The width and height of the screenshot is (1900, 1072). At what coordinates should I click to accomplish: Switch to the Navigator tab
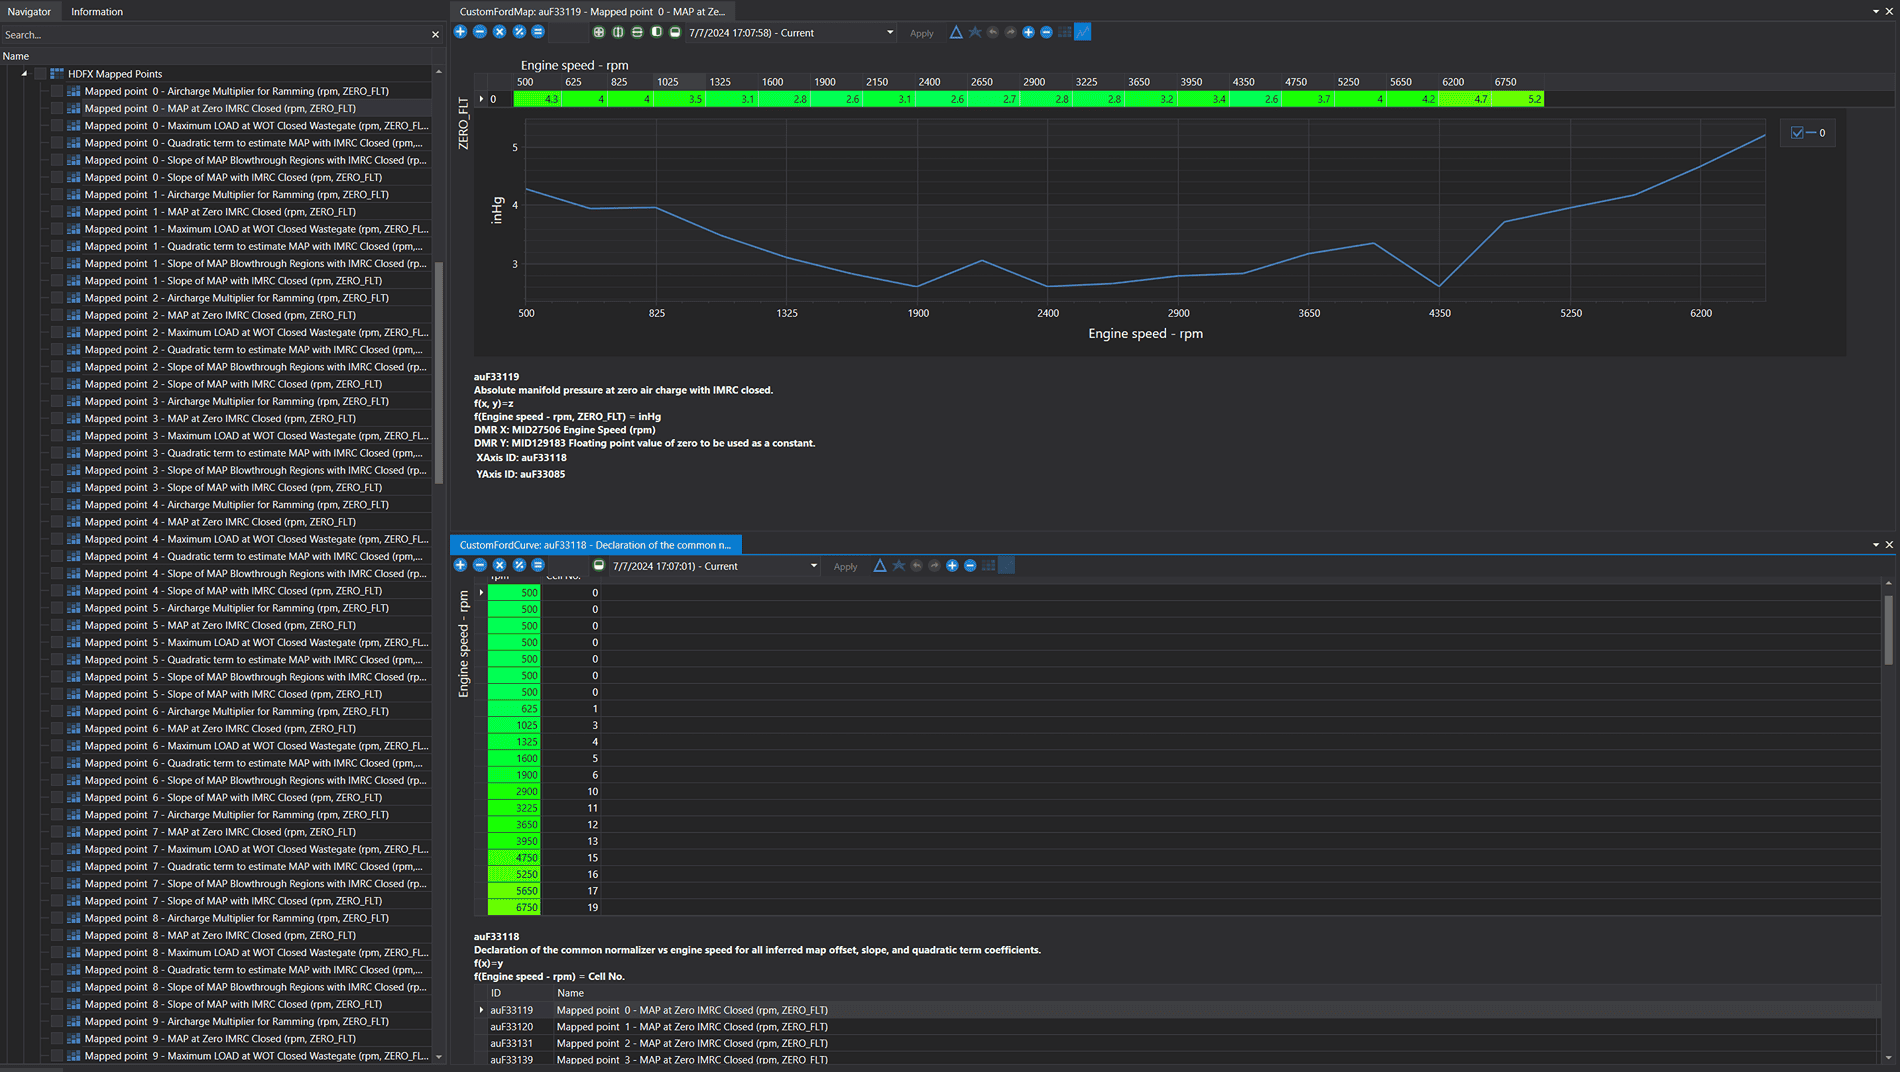pos(29,12)
